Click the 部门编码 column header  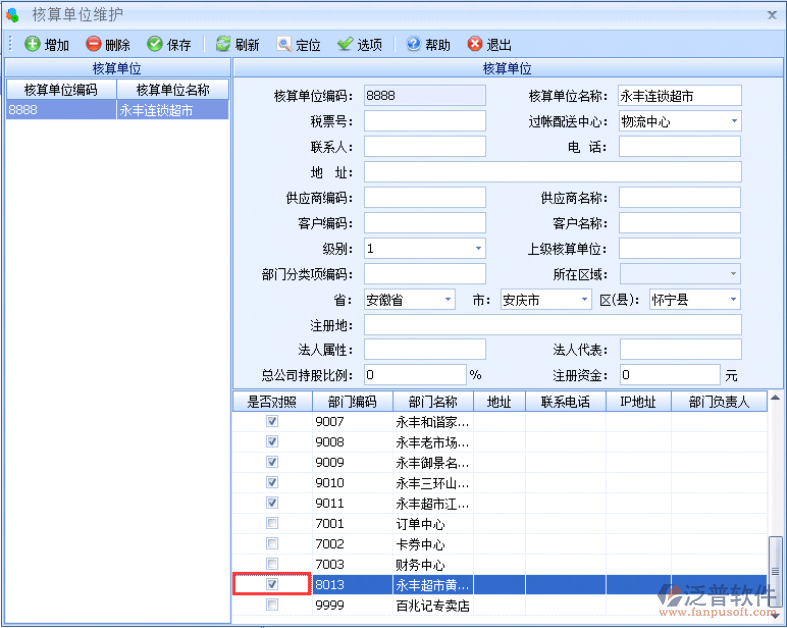pos(351,402)
